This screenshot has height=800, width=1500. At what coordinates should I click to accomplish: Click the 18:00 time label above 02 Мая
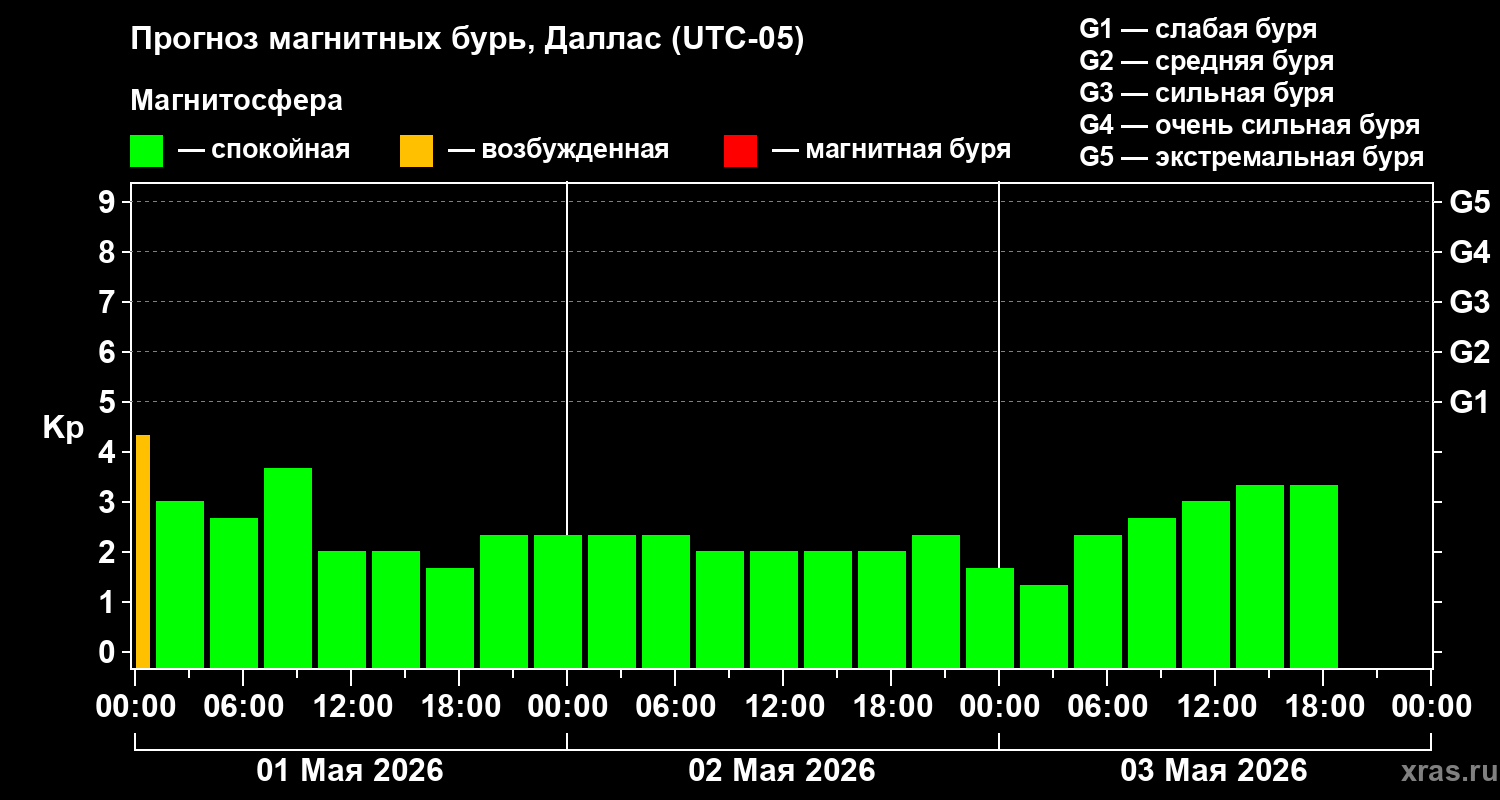891,706
